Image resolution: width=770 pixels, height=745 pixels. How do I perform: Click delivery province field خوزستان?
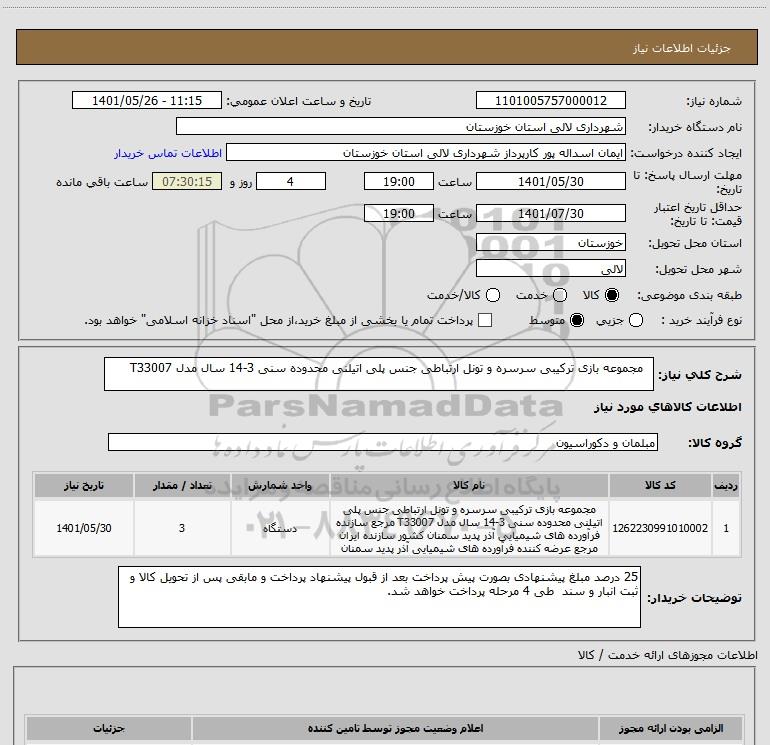(x=550, y=242)
